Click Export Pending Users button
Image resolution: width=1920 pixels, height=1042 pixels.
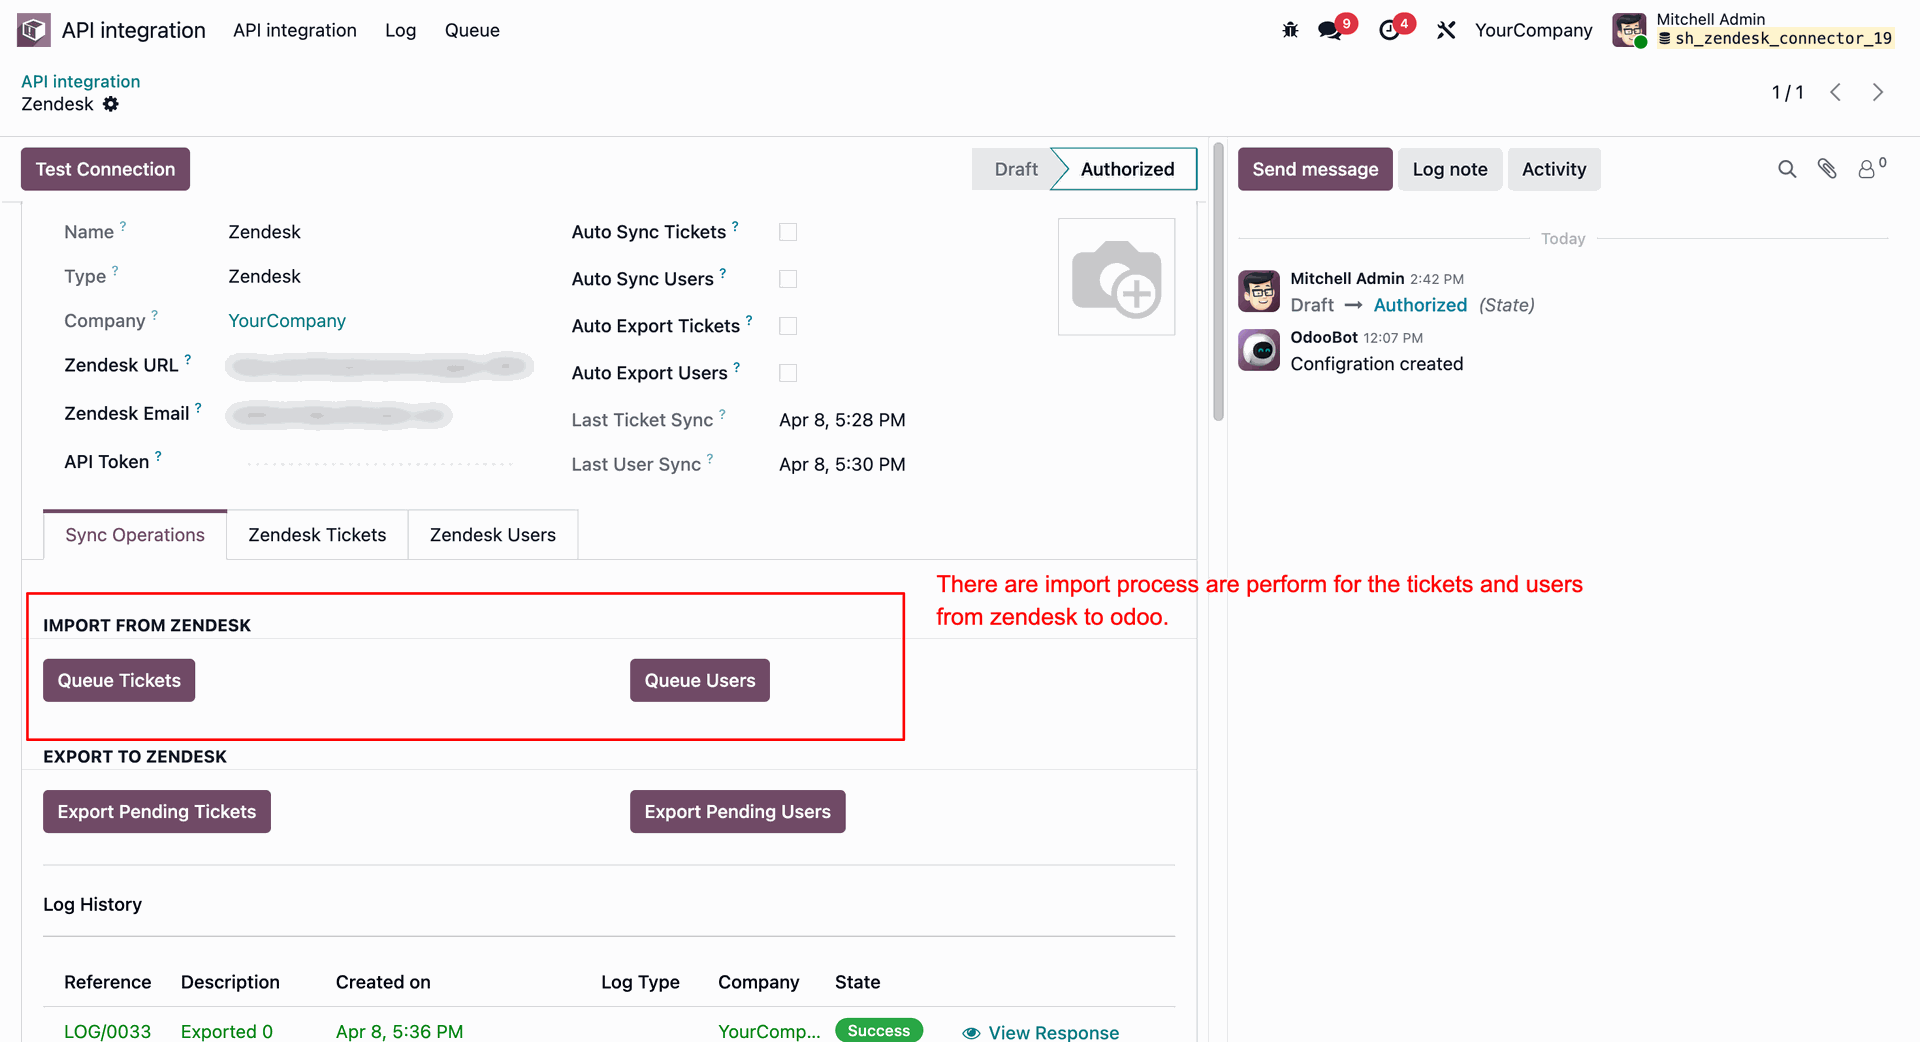738,811
